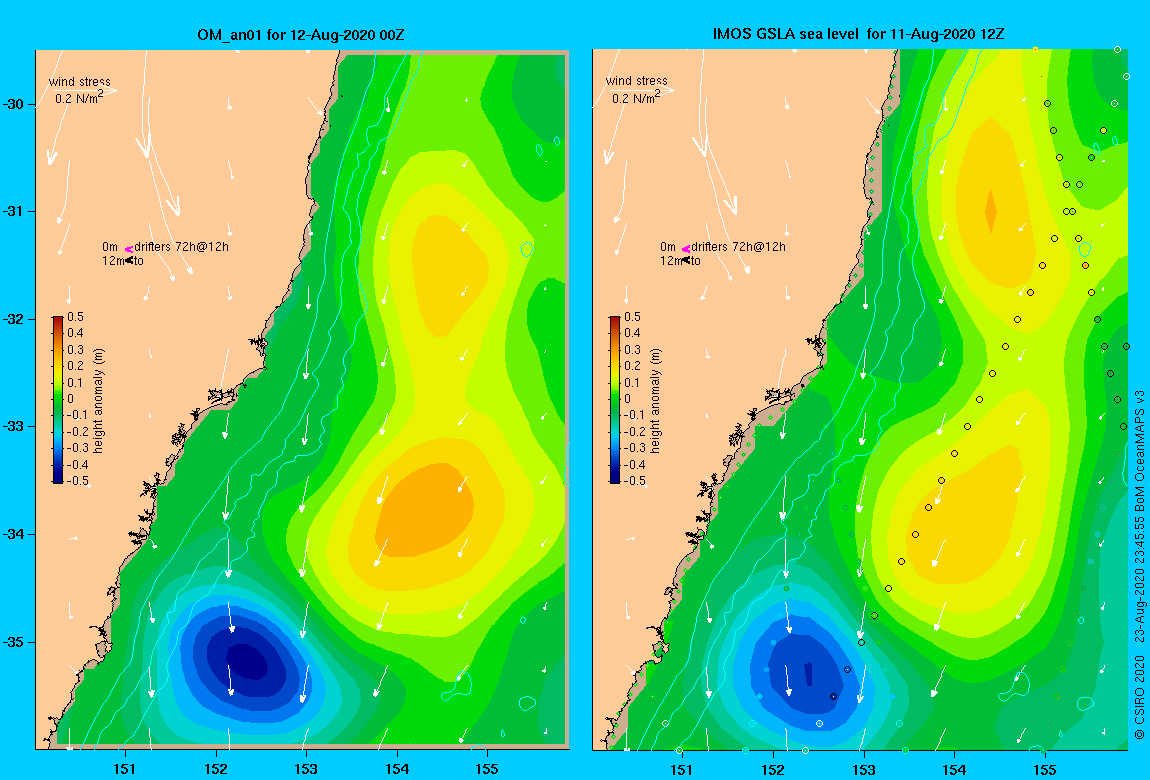1150x780 pixels.
Task: Click longitude label 151 under OM_an01 map
Action: (125, 769)
